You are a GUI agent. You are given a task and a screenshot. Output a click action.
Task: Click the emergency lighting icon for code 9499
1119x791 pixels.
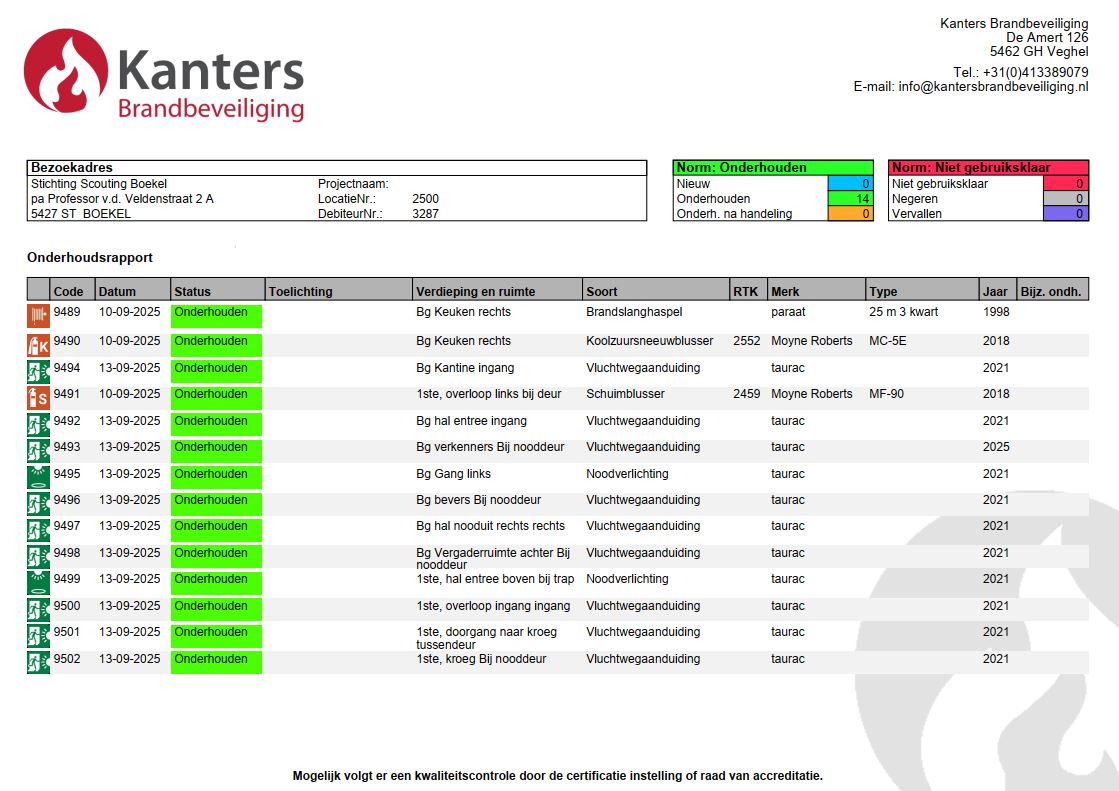click(x=38, y=583)
